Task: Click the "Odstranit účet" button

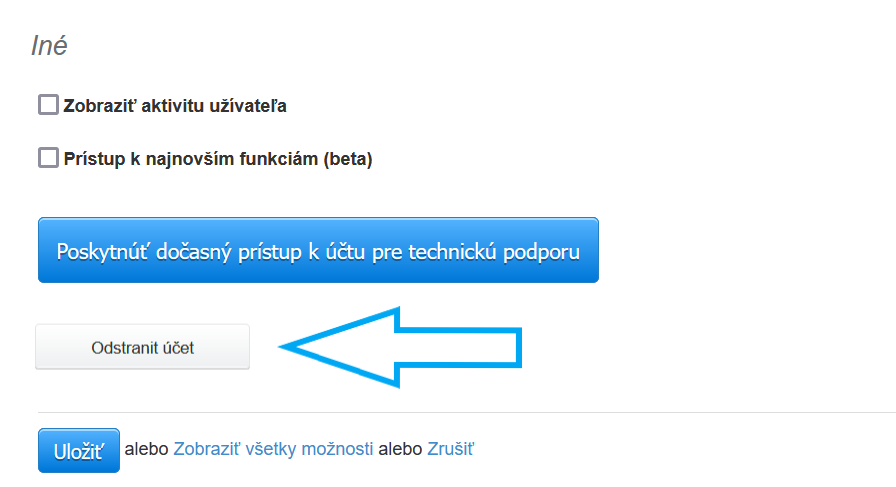Action: point(142,348)
